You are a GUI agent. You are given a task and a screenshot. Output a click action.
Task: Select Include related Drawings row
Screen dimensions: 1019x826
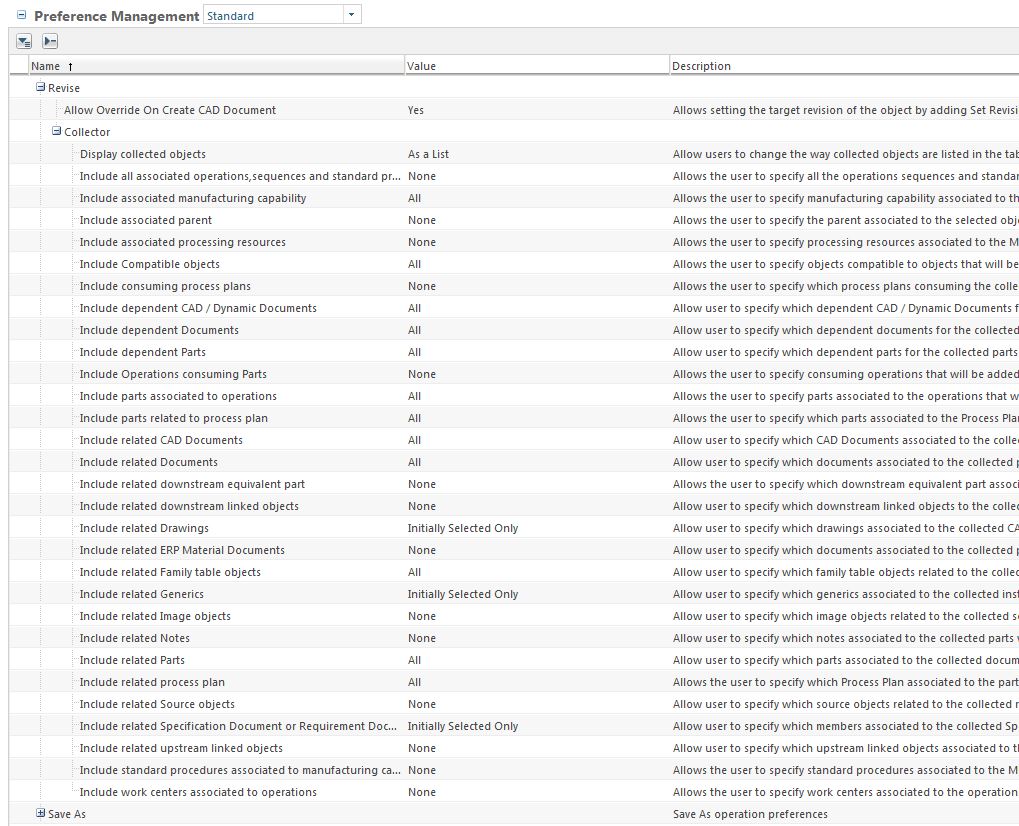pyautogui.click(x=144, y=528)
